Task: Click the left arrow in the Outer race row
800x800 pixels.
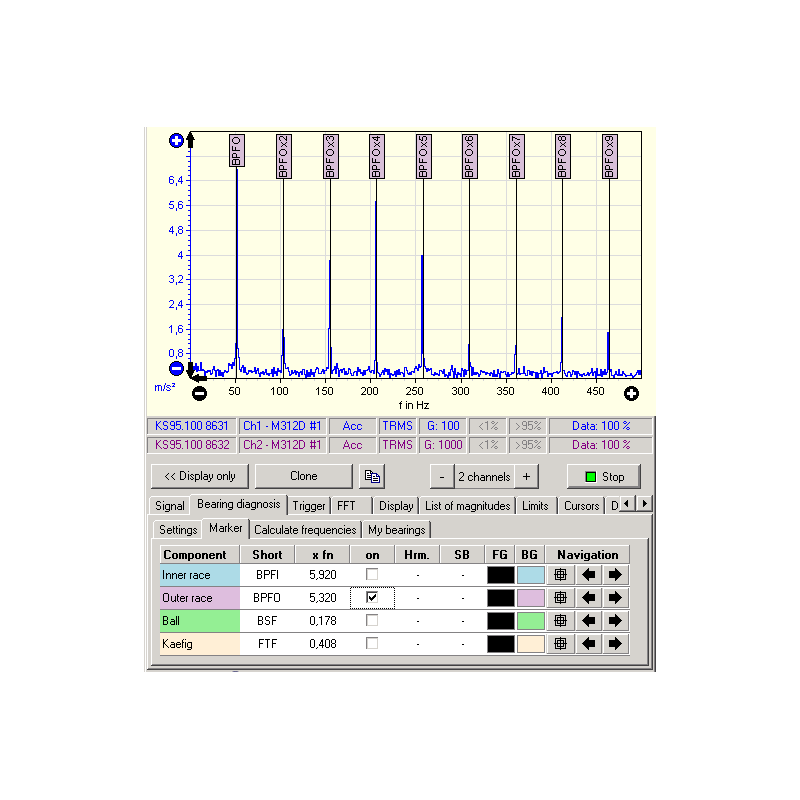Action: pyautogui.click(x=588, y=598)
